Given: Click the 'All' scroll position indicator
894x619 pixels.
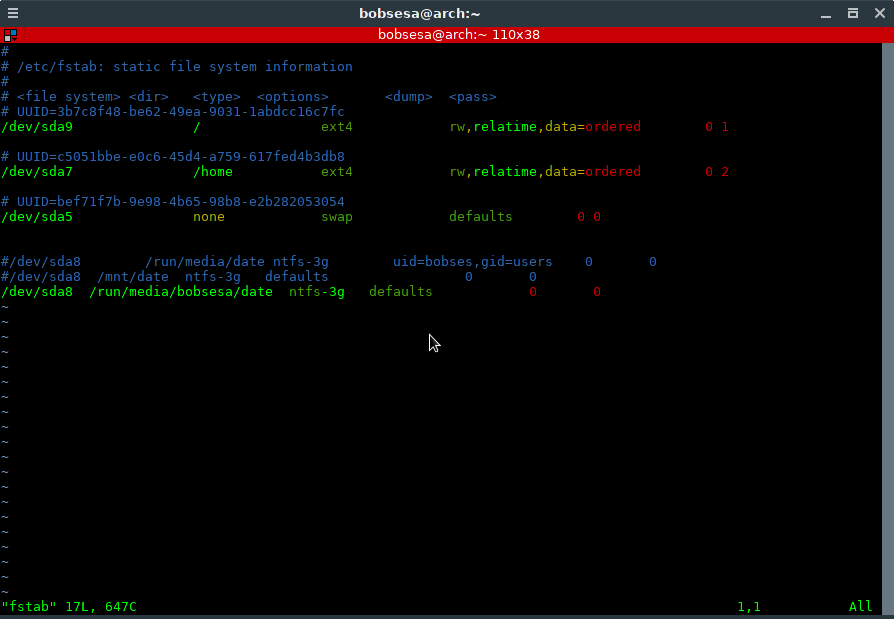Looking at the screenshot, I should (860, 606).
